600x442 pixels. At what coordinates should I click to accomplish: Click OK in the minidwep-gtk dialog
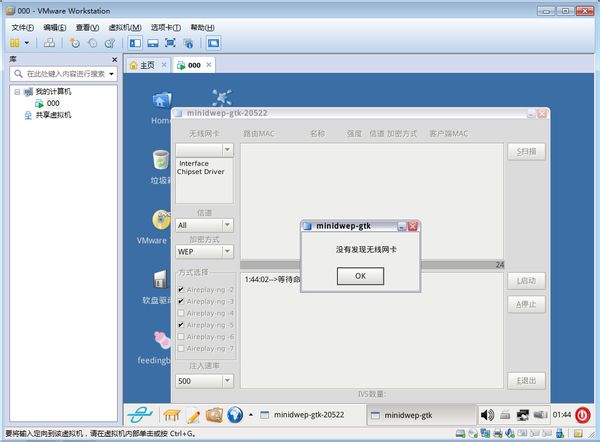pyautogui.click(x=360, y=276)
